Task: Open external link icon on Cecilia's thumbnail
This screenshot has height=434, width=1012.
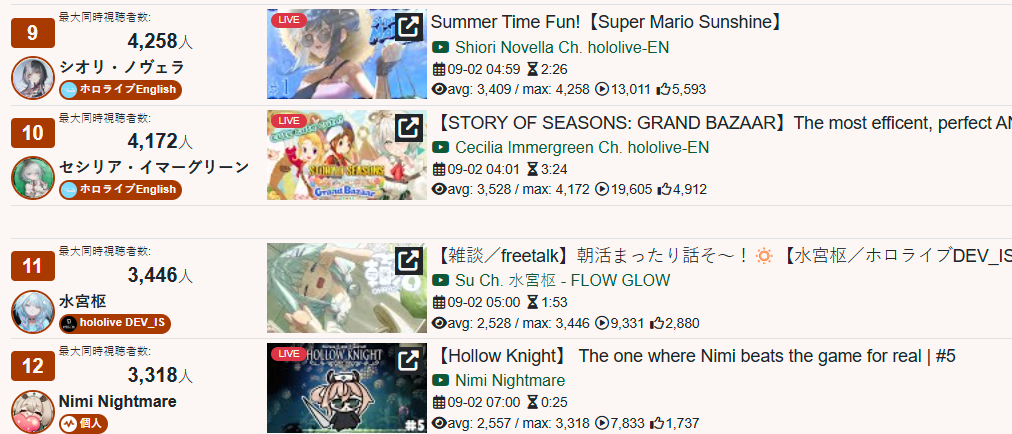Action: point(409,127)
